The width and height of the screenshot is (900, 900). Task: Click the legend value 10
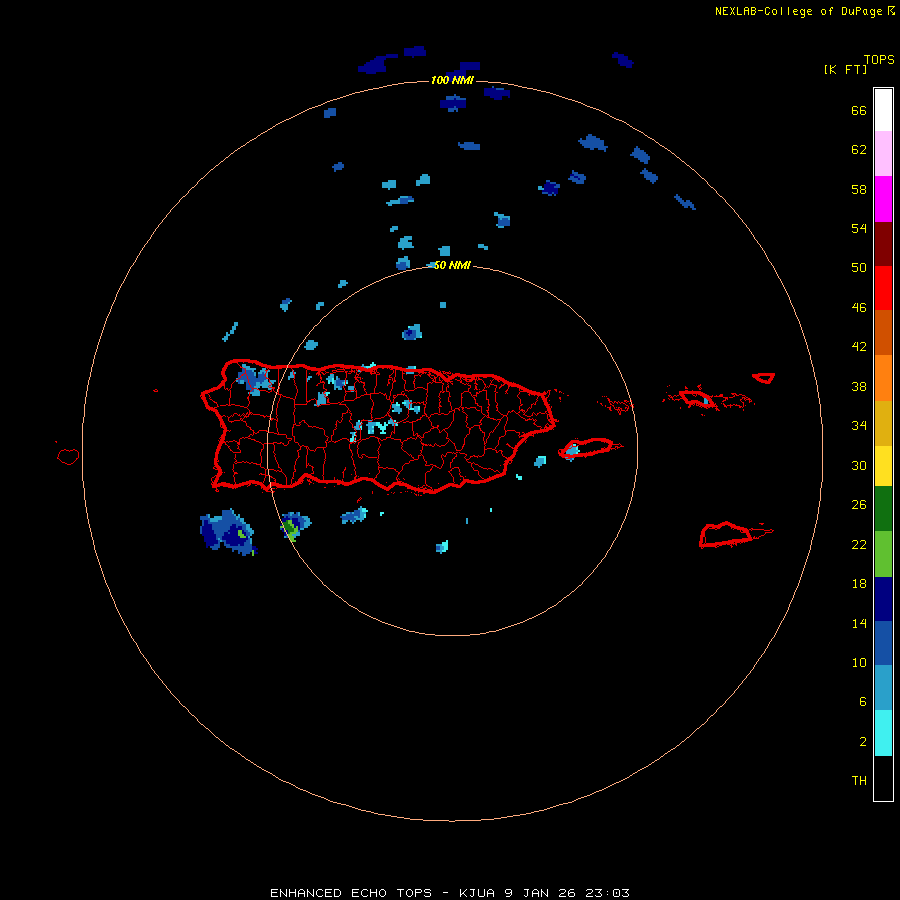(x=859, y=663)
